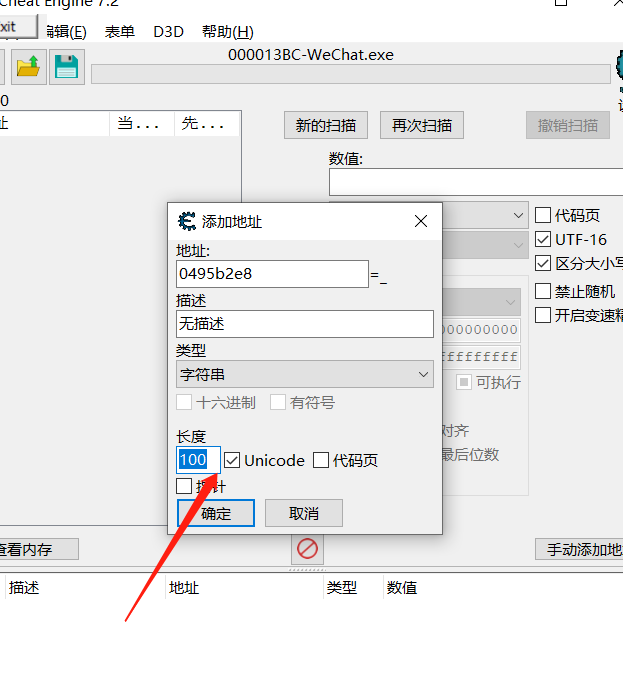
Task: Click the red no-entry clear list icon
Action: (307, 549)
